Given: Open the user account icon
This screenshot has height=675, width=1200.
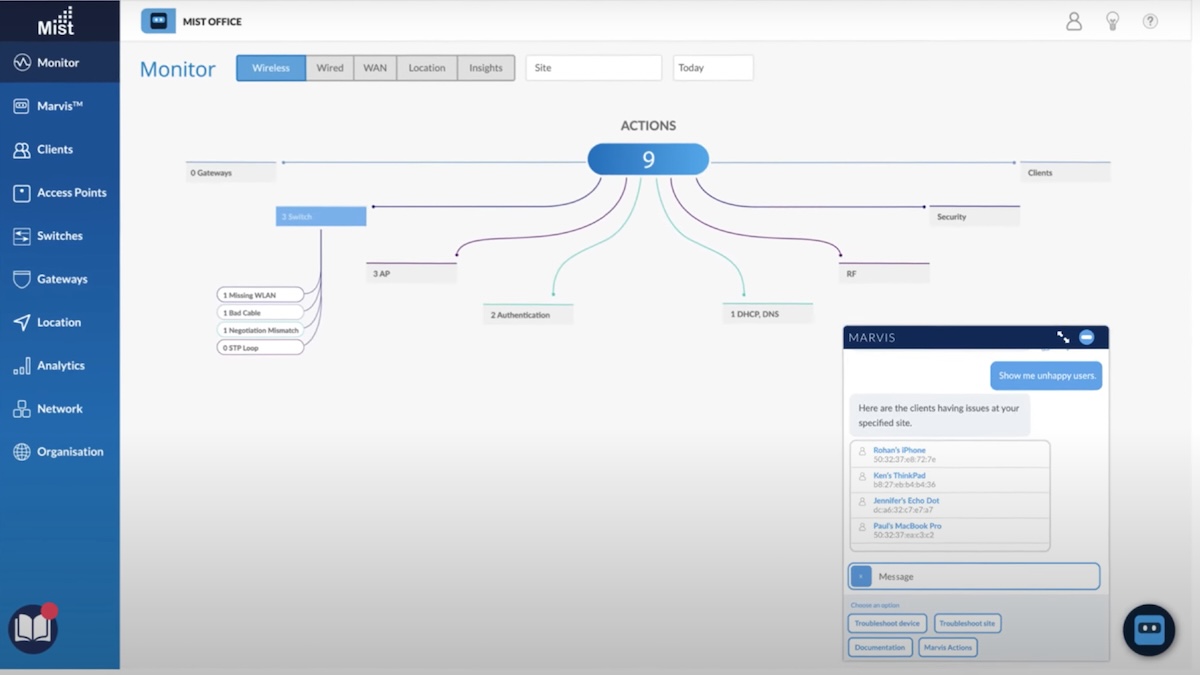Looking at the screenshot, I should (1074, 21).
